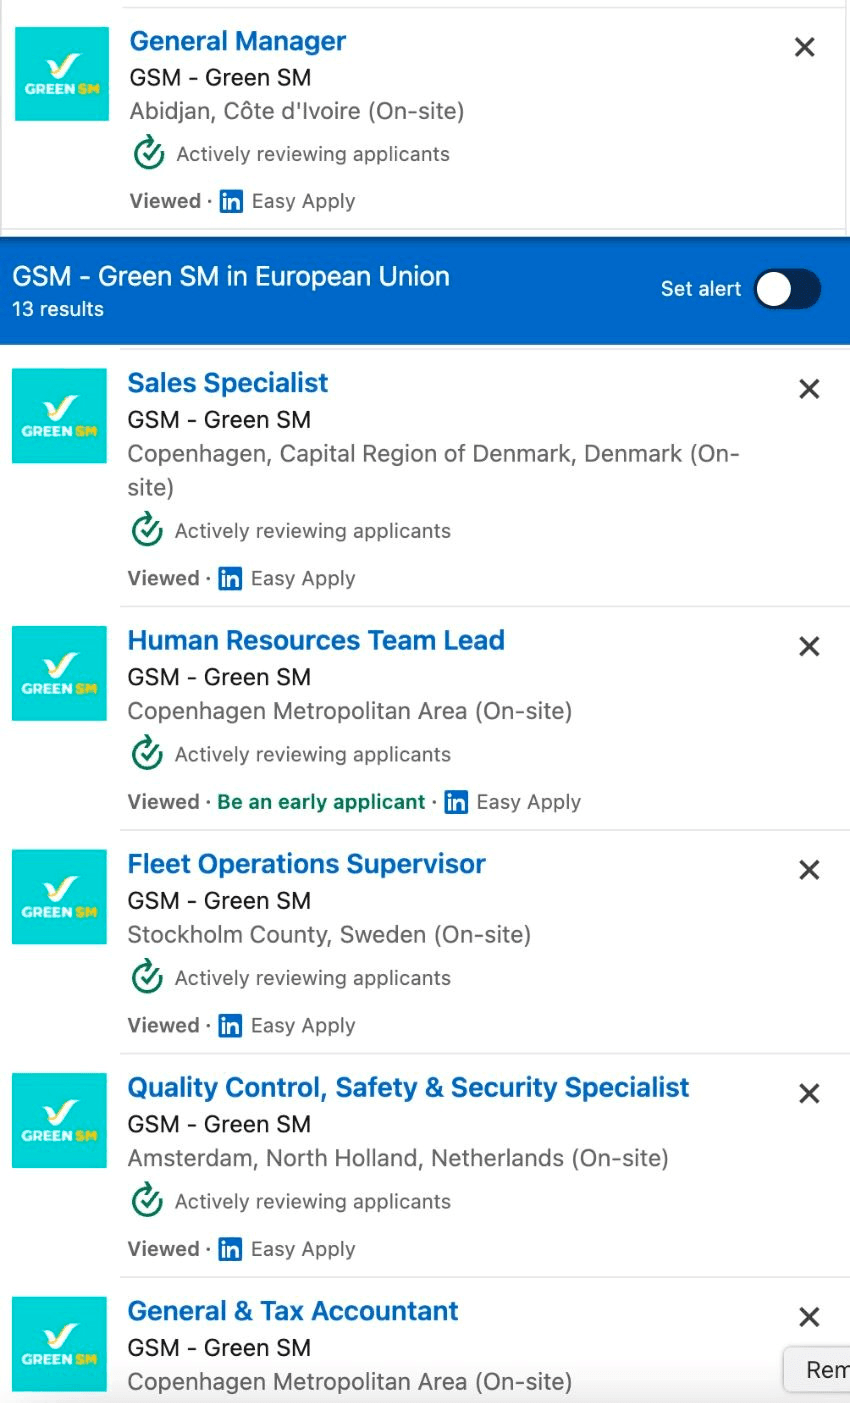The width and height of the screenshot is (850, 1403).
Task: Click Green SM logo beside Fleet Operations Supervisor
Action: coord(59,897)
